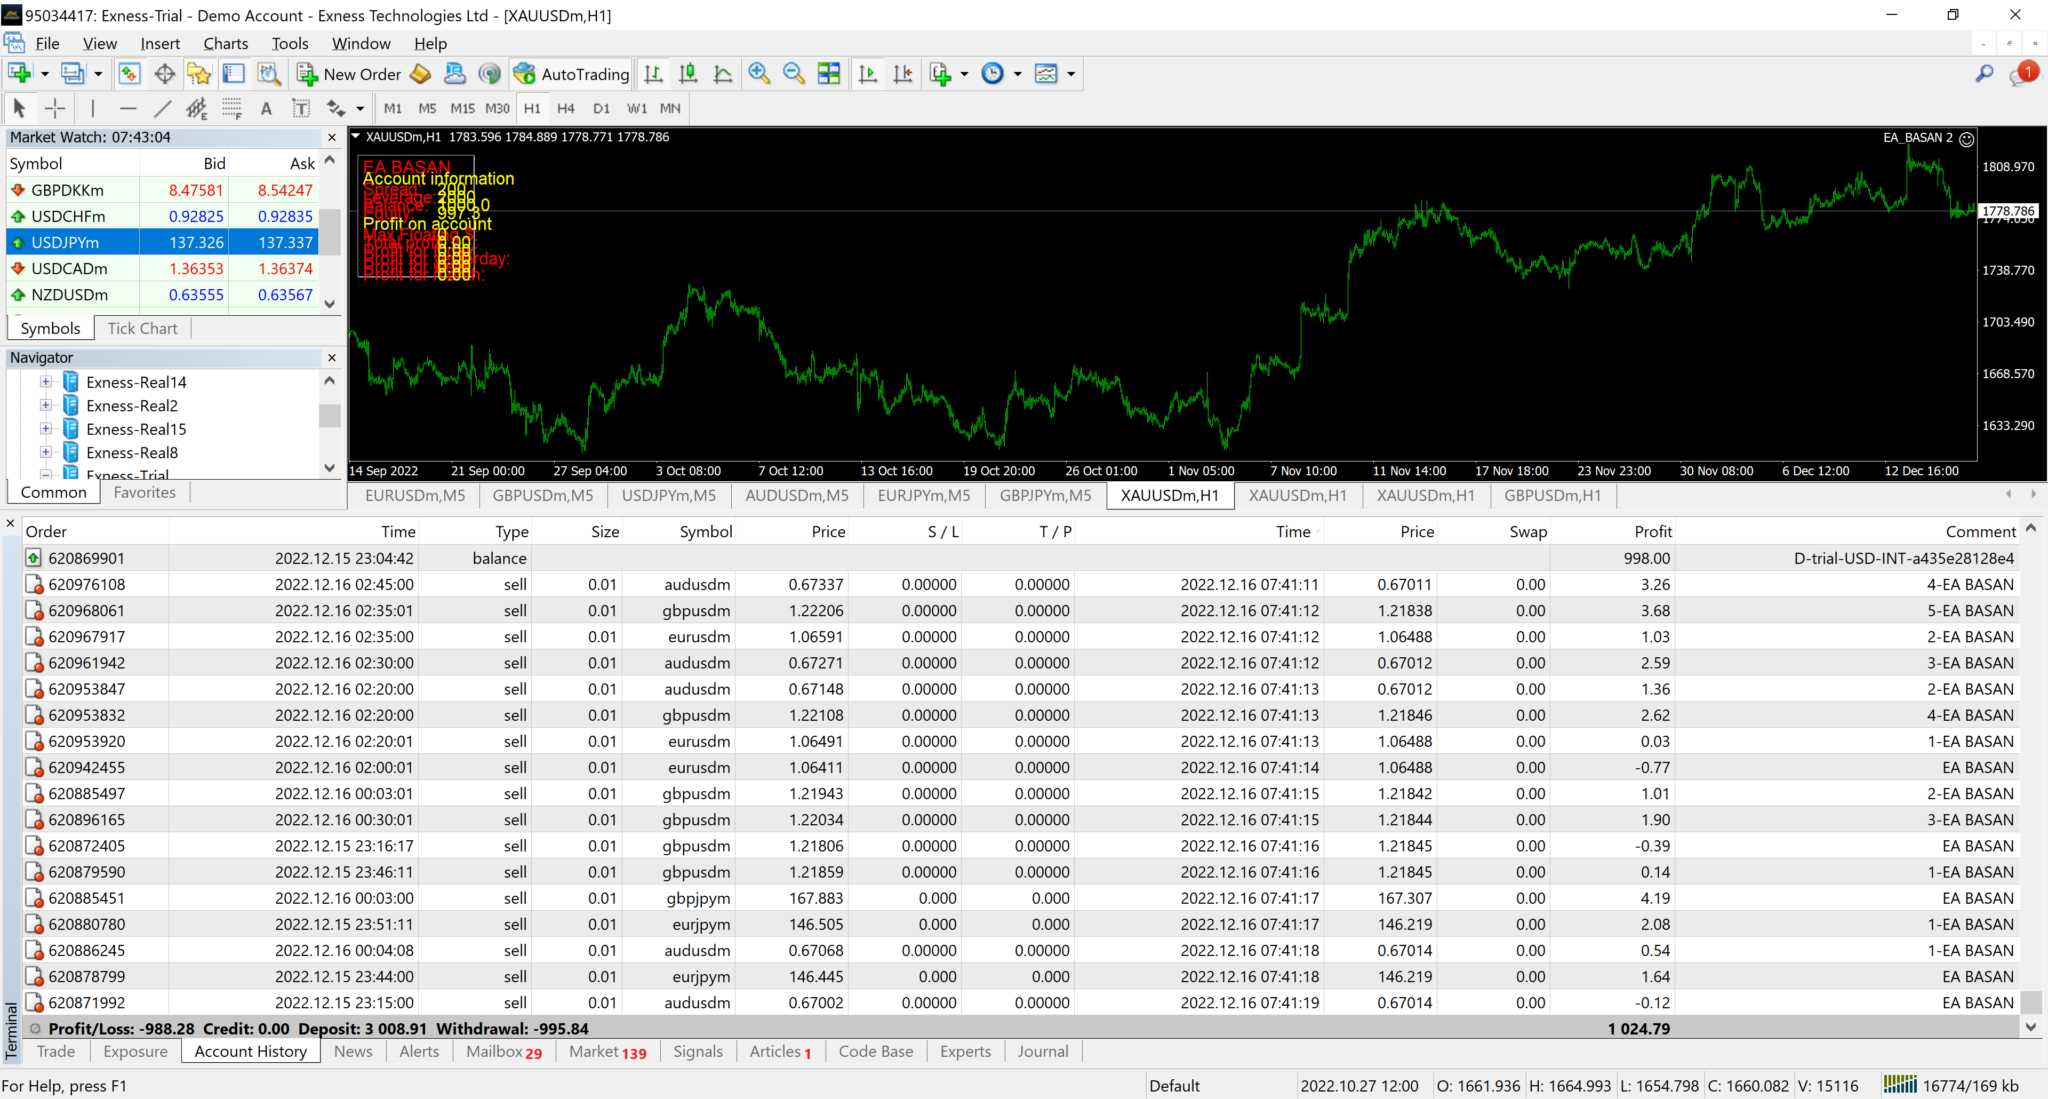The height and width of the screenshot is (1099, 2048).
Task: Open New Chart dropdown arrow
Action: point(44,74)
